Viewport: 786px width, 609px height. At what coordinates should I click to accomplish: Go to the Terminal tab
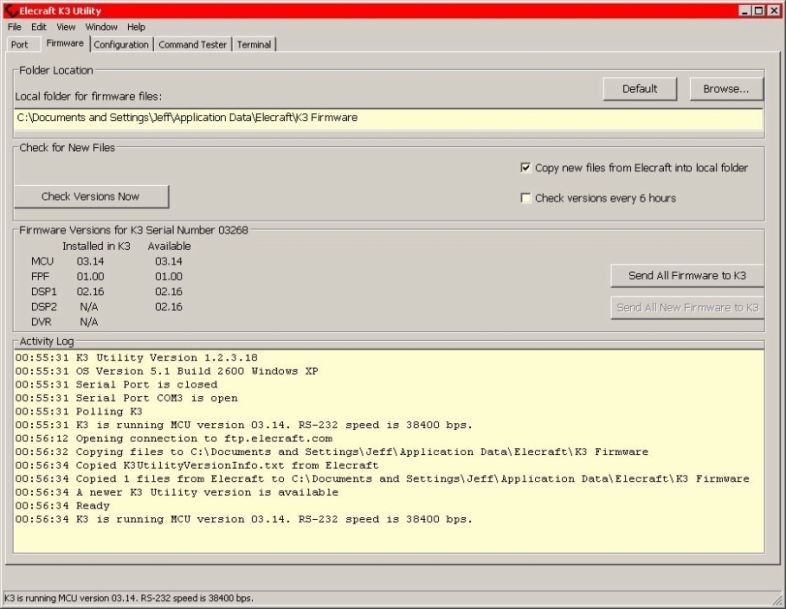coord(254,45)
